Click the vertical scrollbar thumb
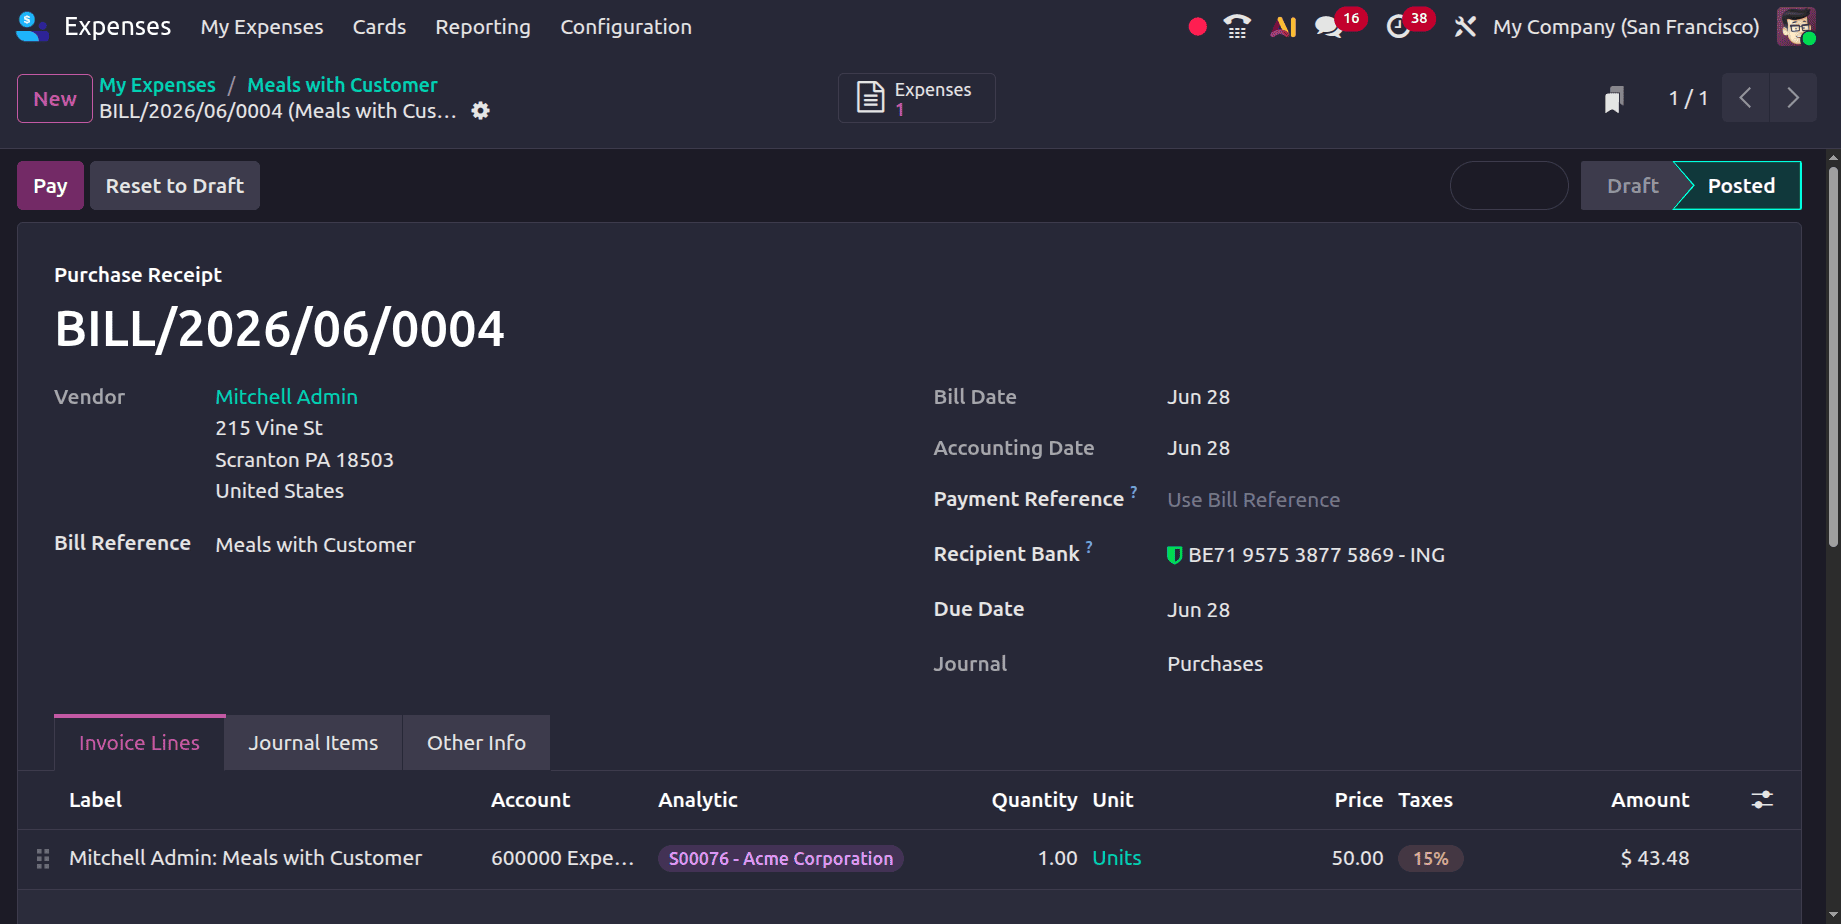This screenshot has height=924, width=1841. click(1833, 357)
